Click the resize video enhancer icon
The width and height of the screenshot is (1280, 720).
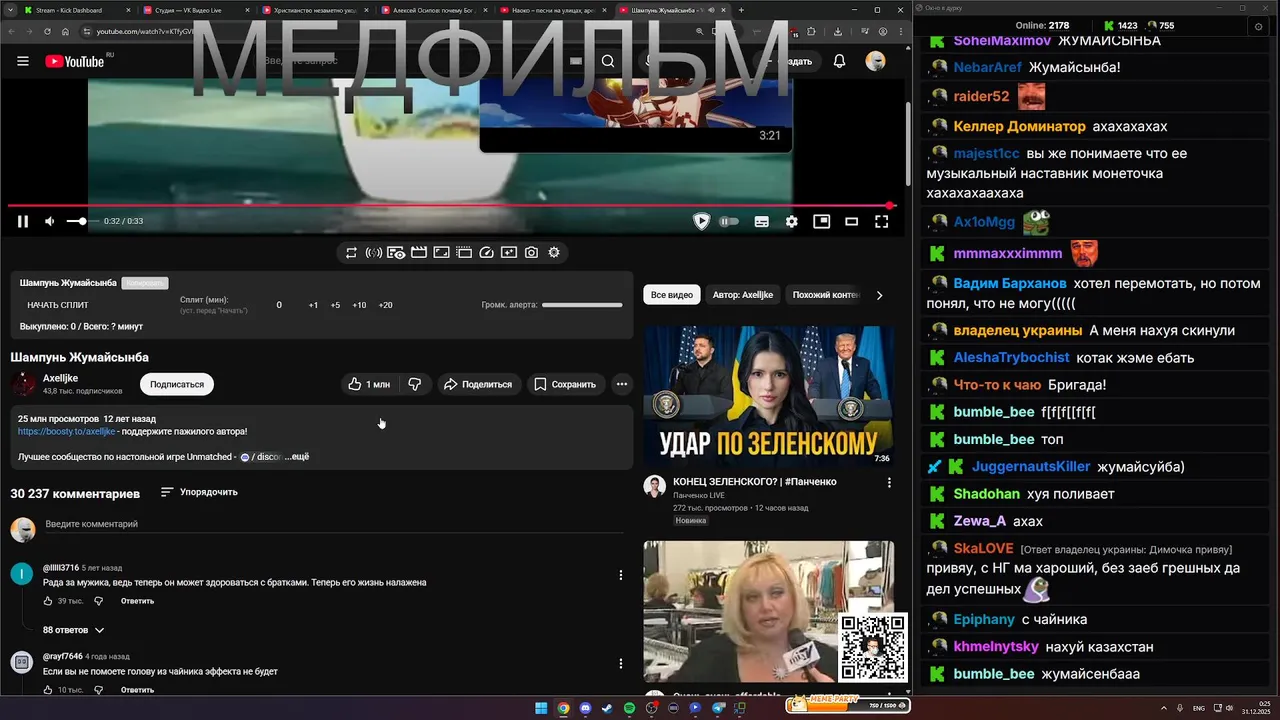click(441, 253)
